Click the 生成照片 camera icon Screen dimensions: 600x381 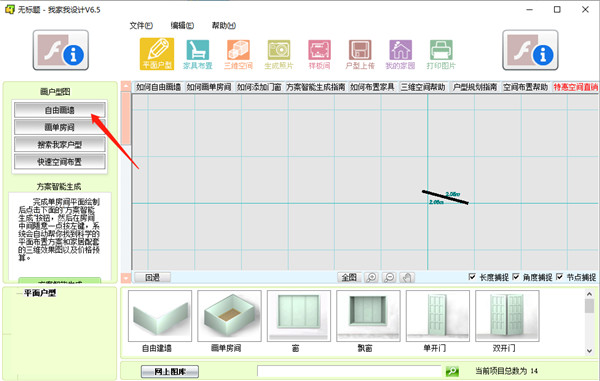click(279, 54)
